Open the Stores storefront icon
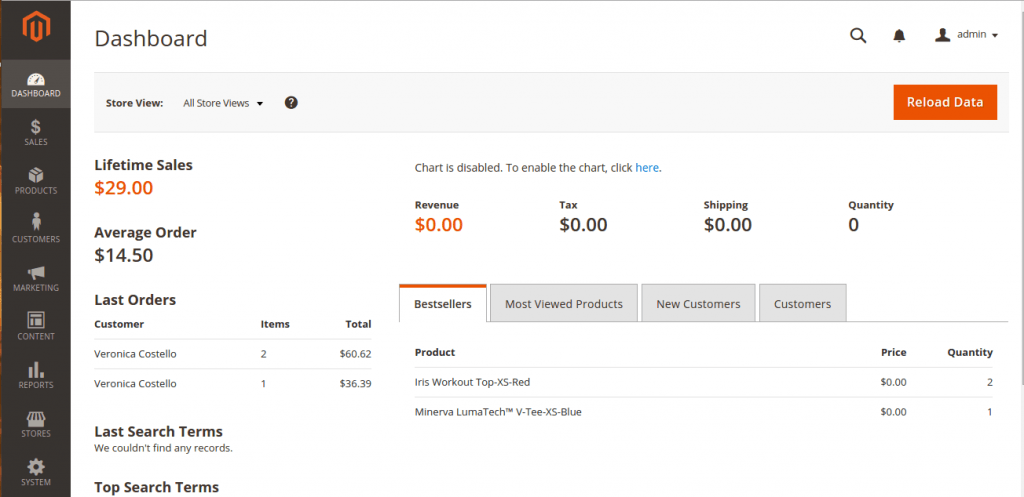 click(x=36, y=418)
